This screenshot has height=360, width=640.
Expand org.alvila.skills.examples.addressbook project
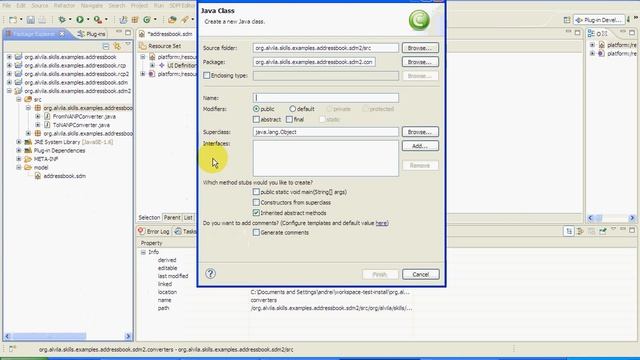[9, 57]
